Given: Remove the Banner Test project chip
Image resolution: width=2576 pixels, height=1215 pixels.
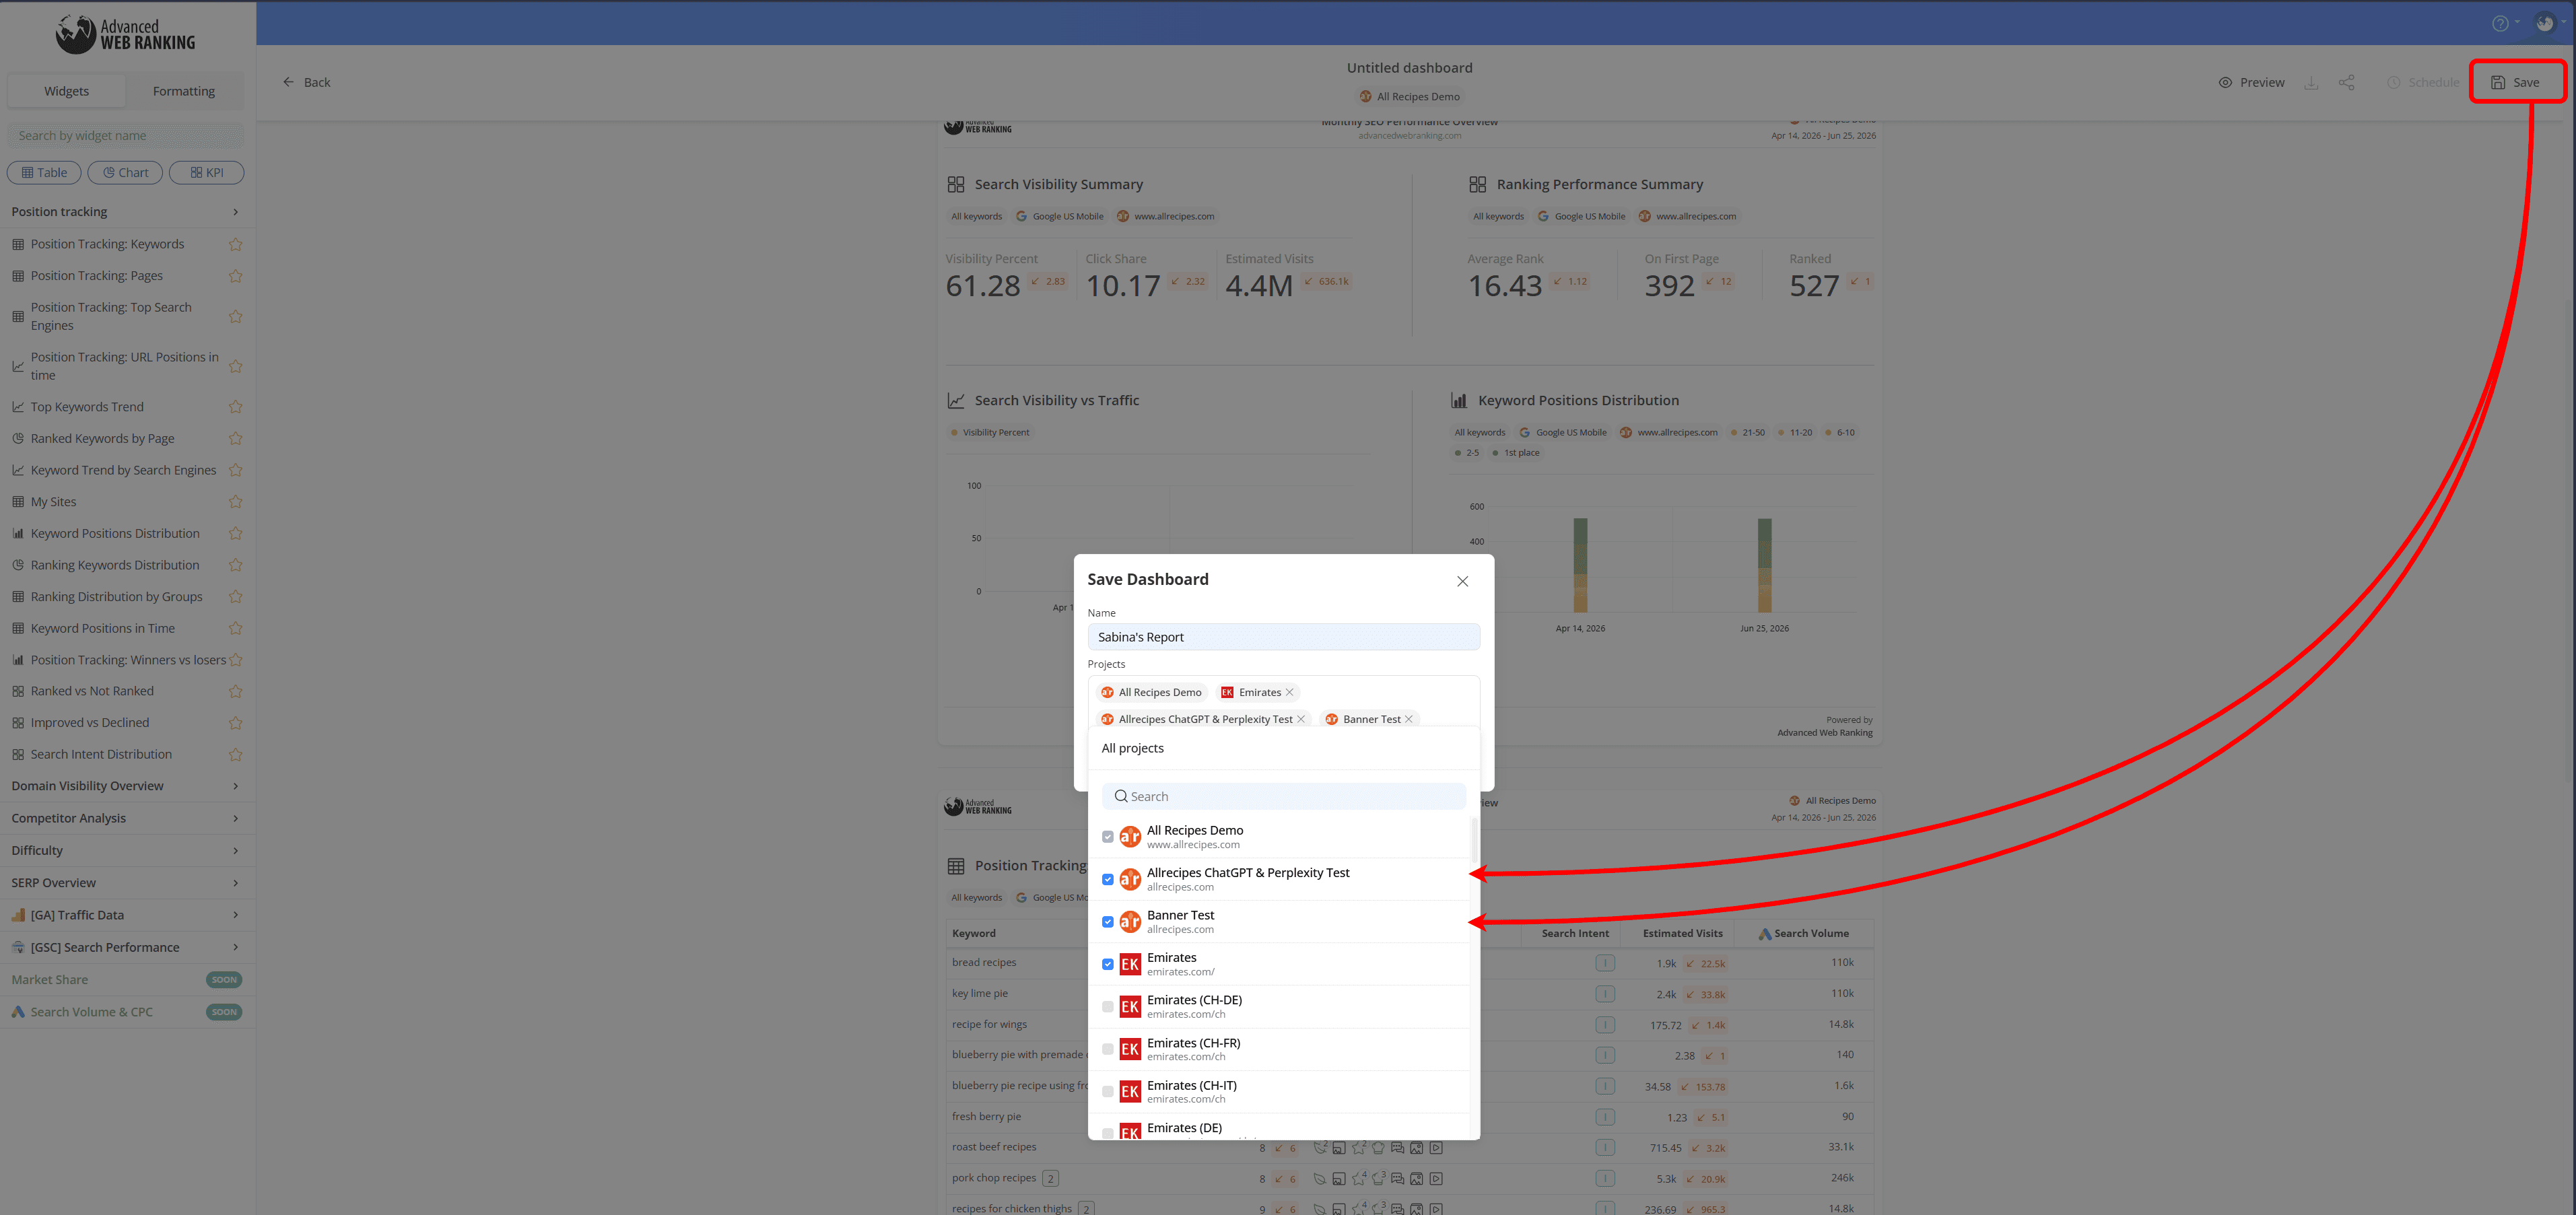Looking at the screenshot, I should [1409, 720].
